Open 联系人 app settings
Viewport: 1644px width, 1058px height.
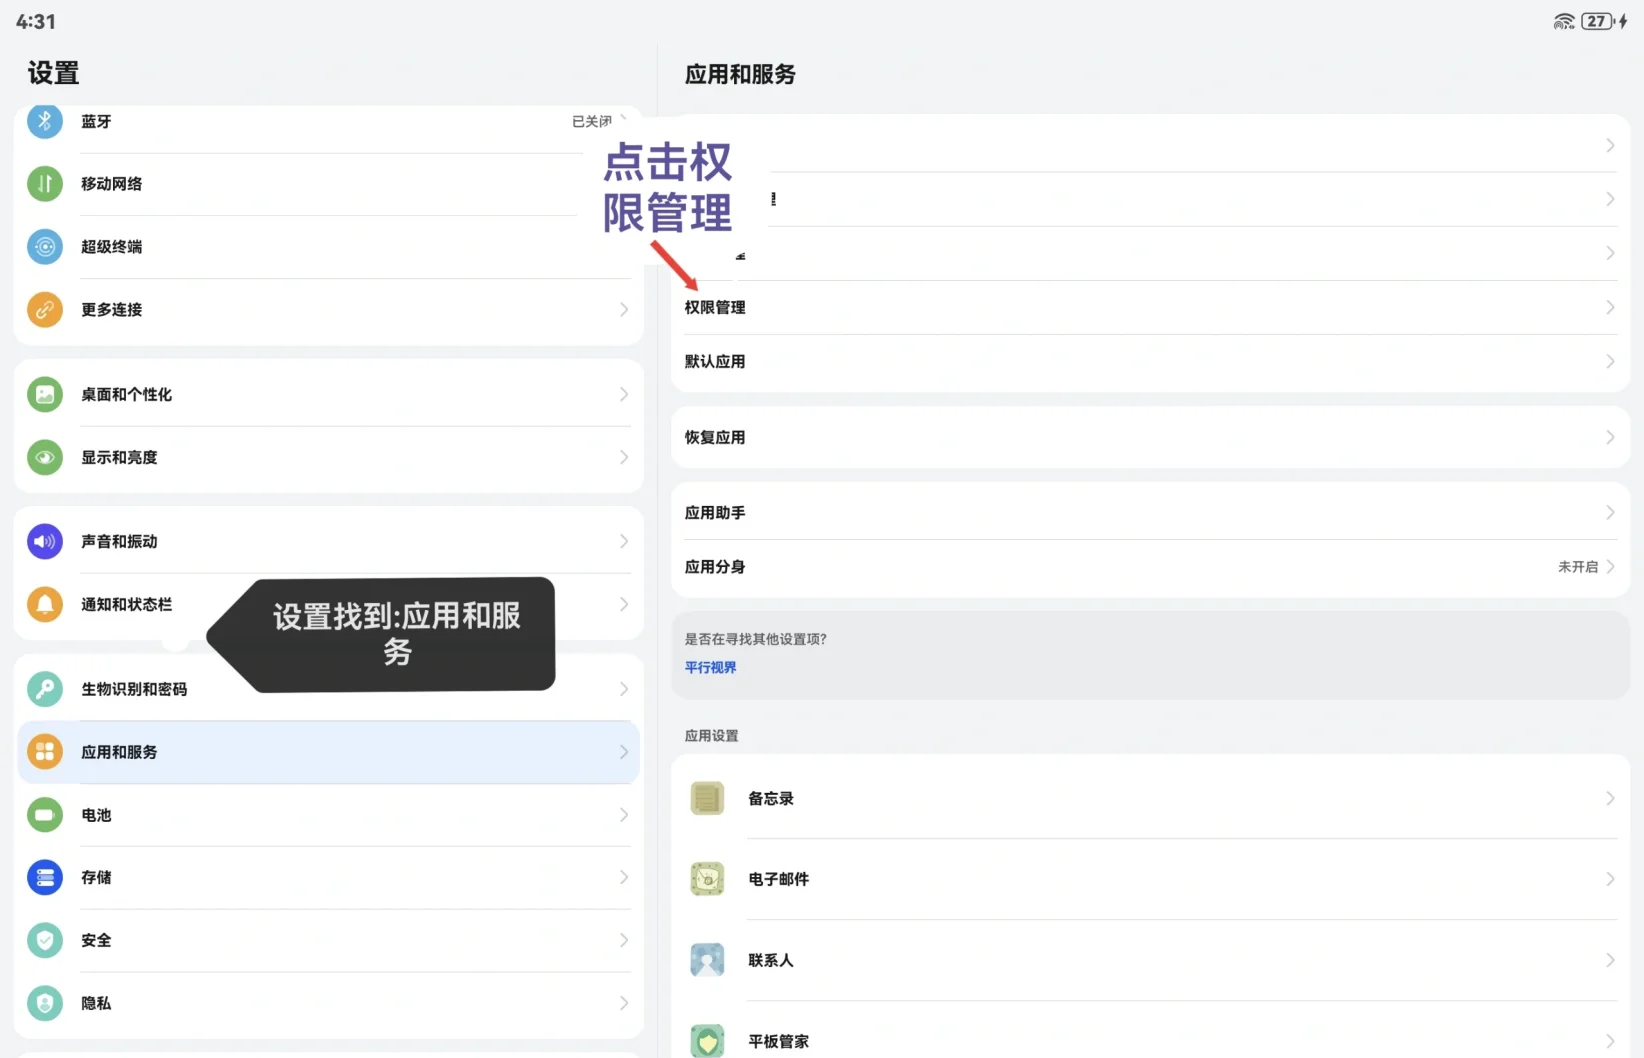tap(1150, 960)
